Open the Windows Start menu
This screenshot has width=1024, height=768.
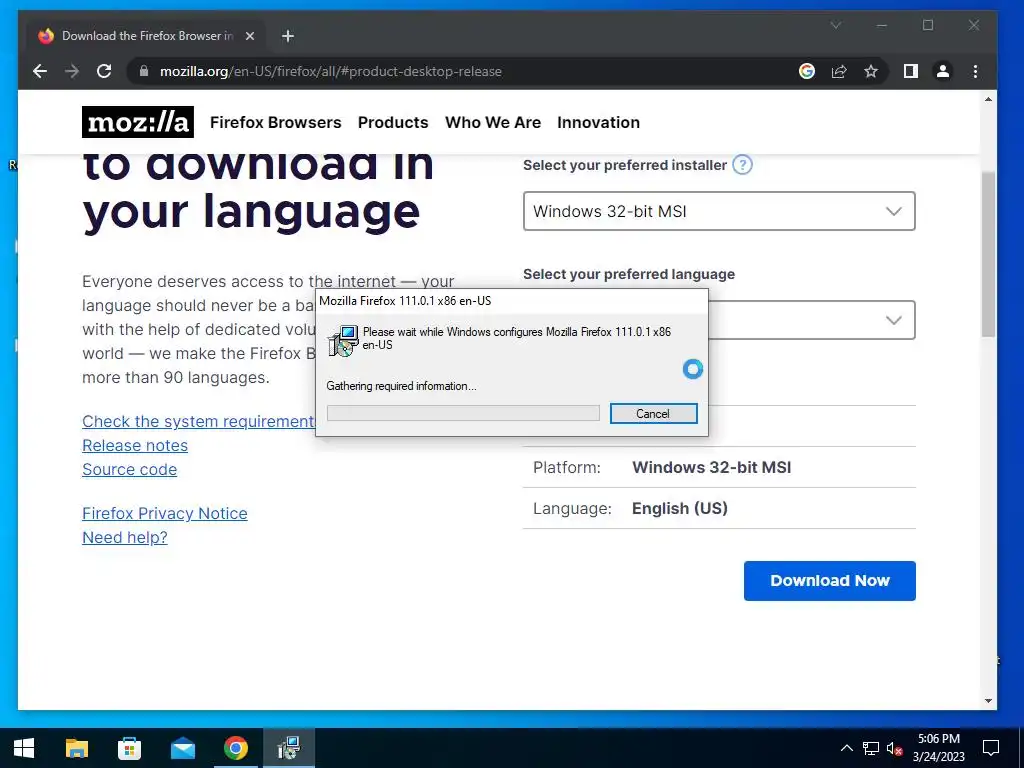point(24,748)
